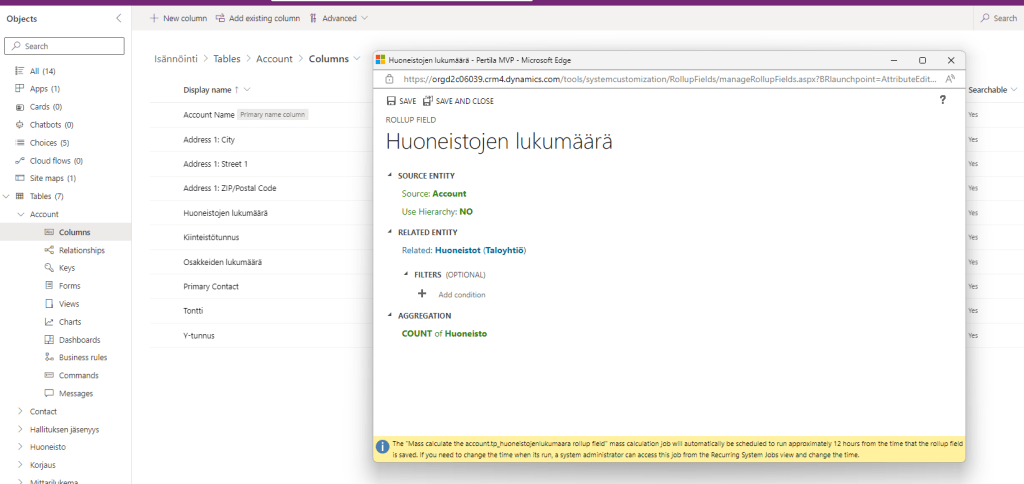Screen dimensions: 1024x484
Task: Open Chatbots in the Objects list
Action: click(x=51, y=125)
